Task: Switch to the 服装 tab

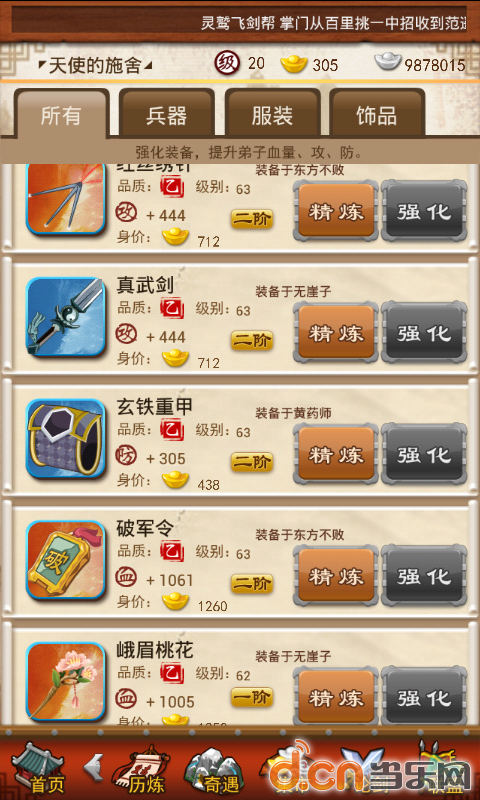Action: point(272,115)
